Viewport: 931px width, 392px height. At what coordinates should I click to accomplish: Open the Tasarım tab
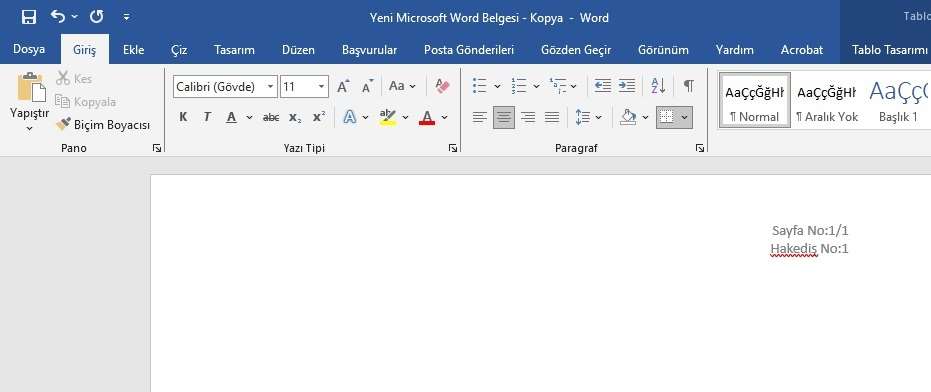point(235,50)
